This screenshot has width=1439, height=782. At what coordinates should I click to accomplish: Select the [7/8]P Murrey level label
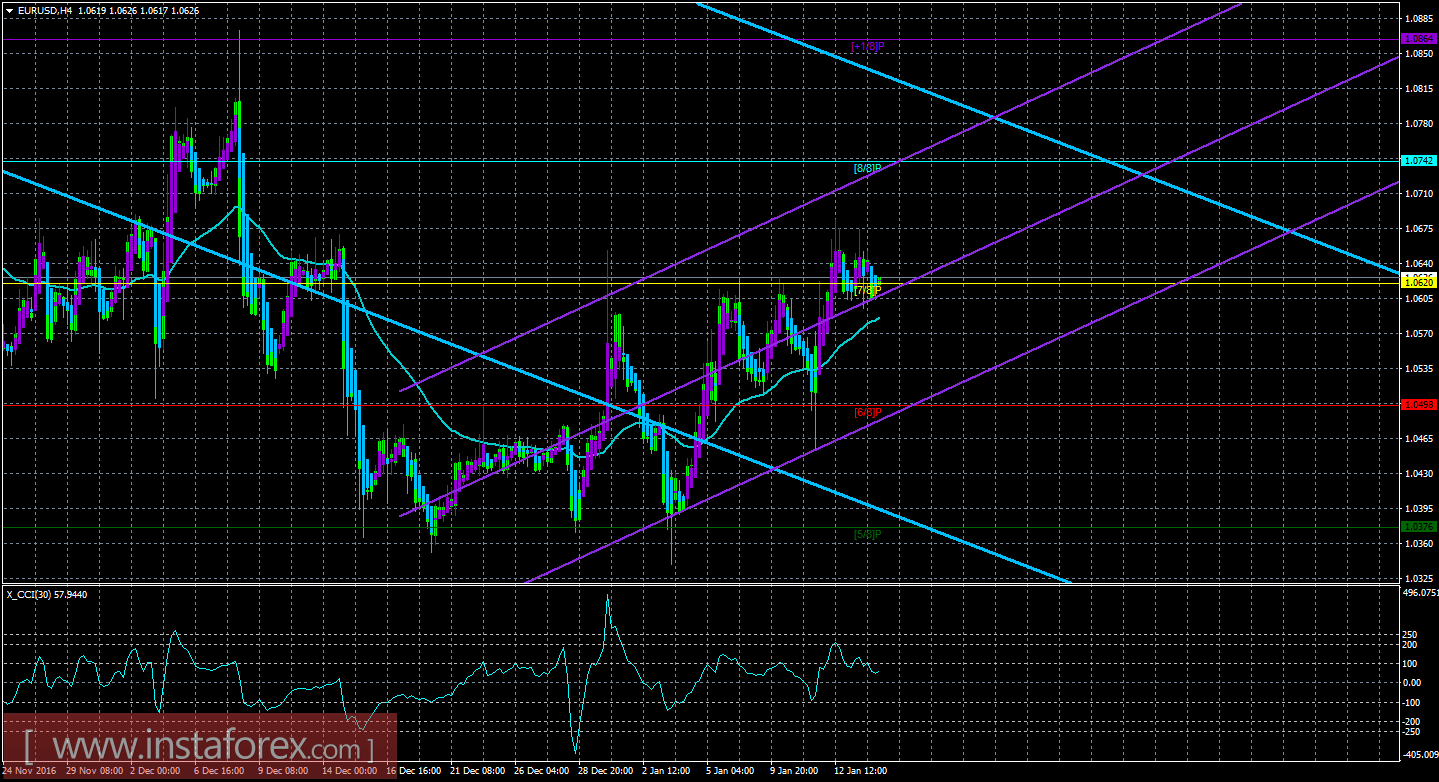pyautogui.click(x=867, y=290)
